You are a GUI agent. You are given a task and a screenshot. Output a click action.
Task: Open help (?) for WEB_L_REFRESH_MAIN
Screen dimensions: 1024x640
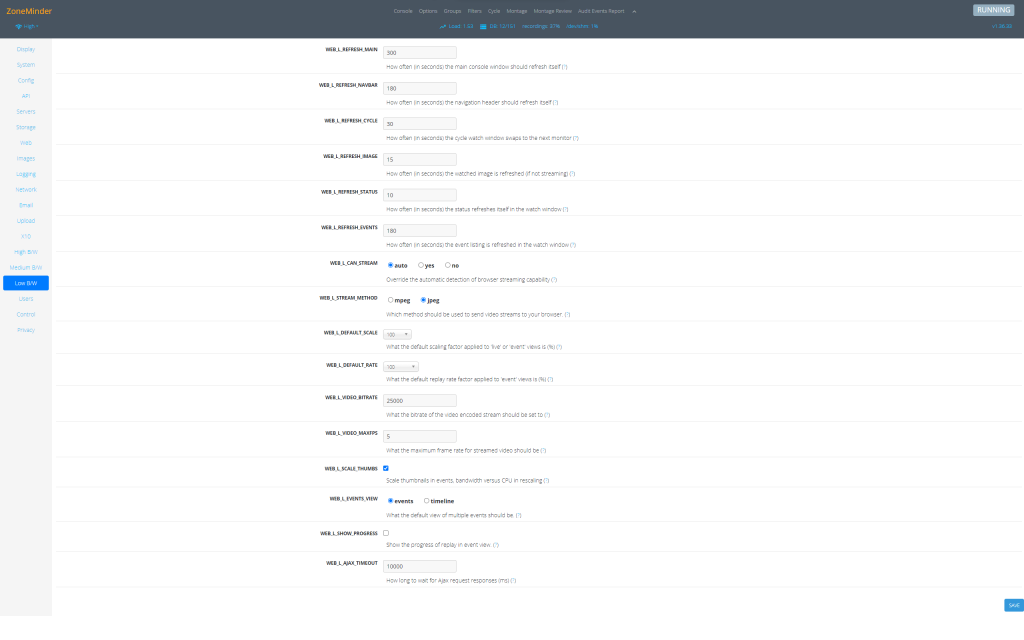pos(565,66)
